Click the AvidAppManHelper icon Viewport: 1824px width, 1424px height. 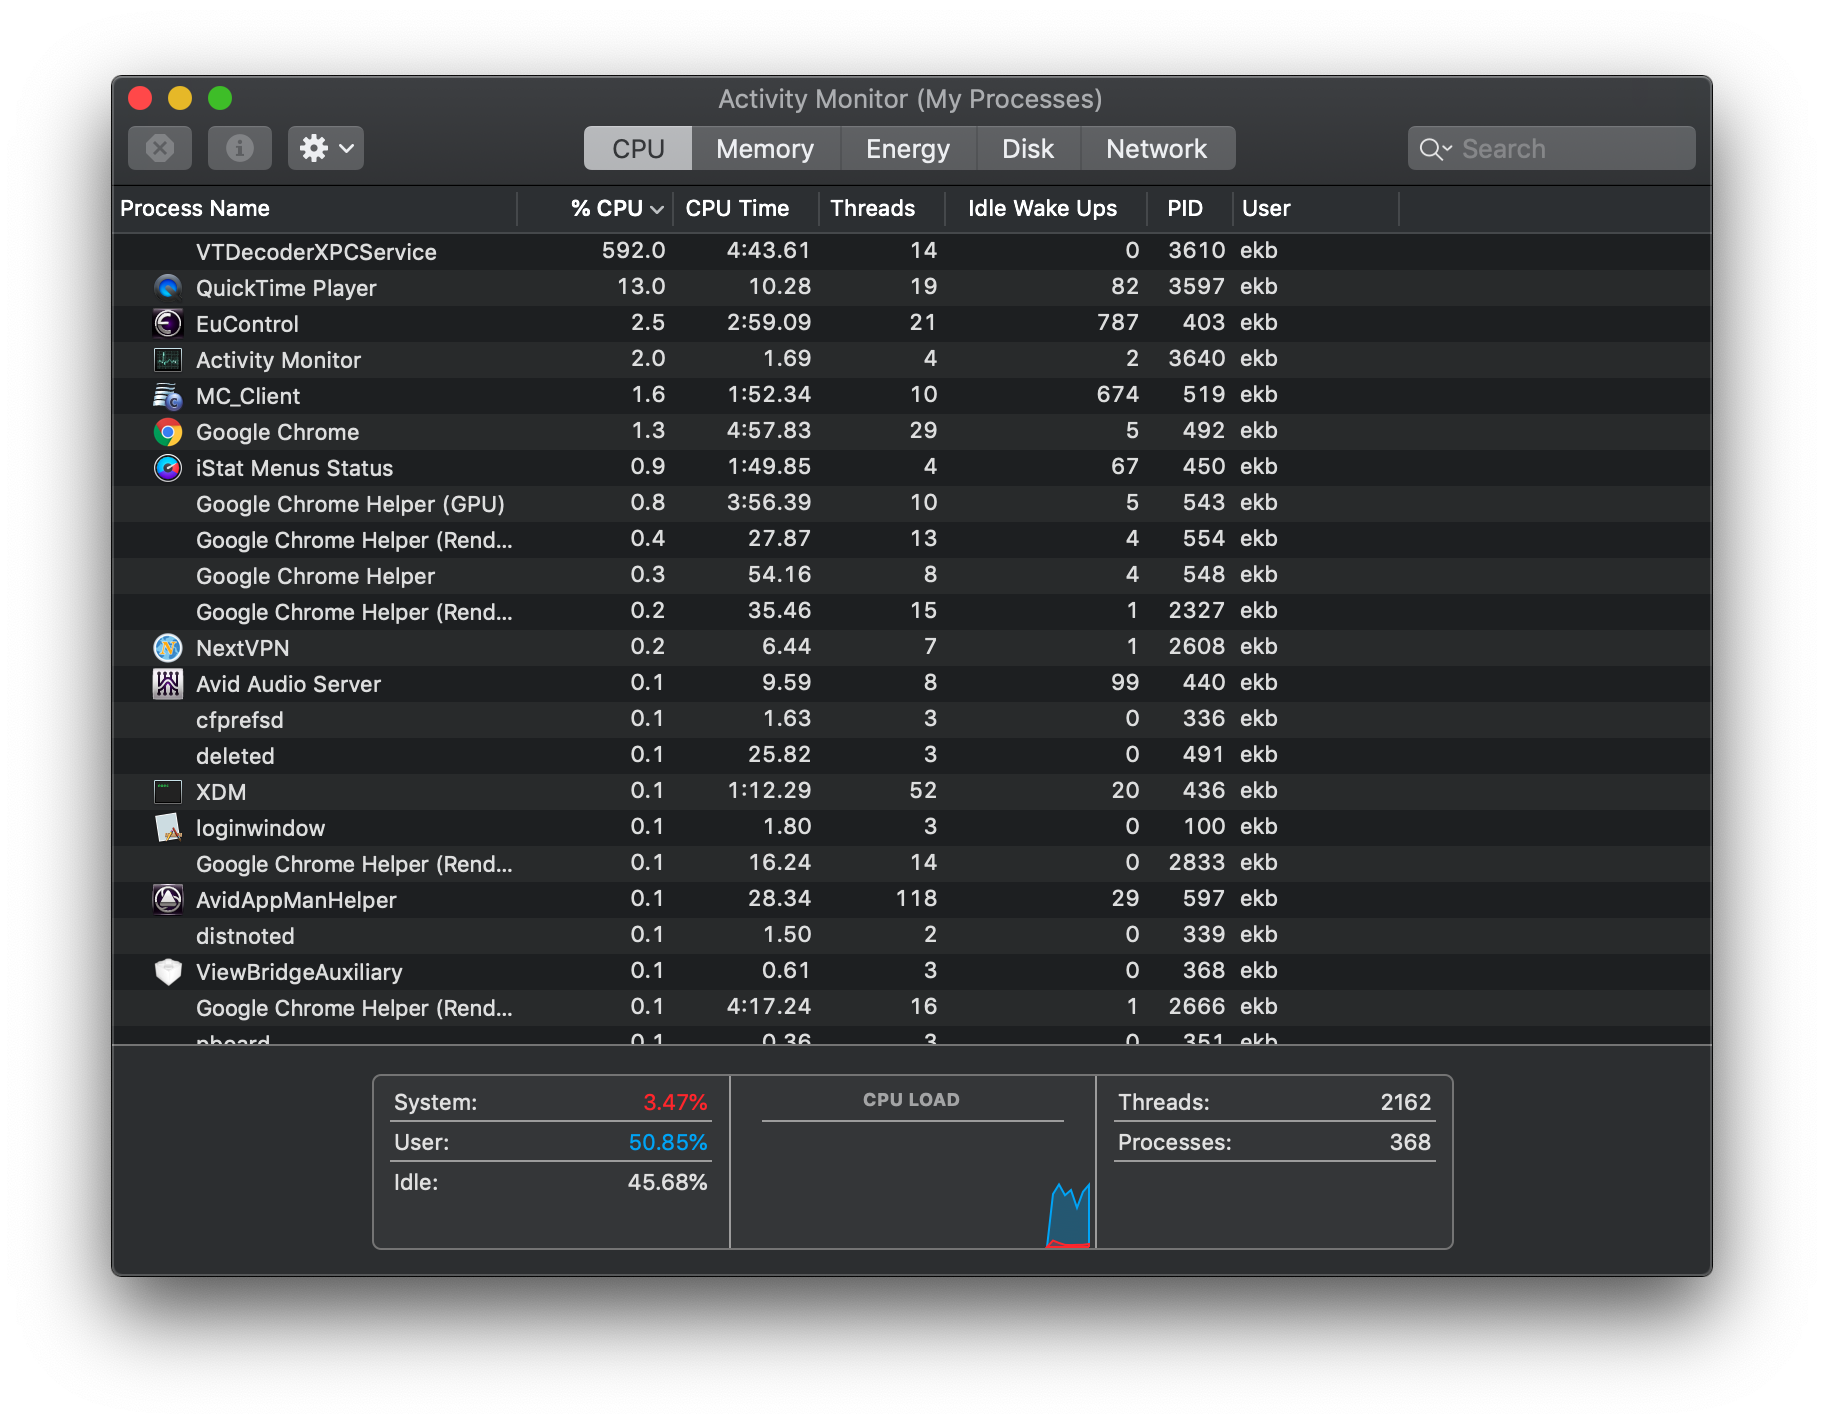tap(168, 900)
